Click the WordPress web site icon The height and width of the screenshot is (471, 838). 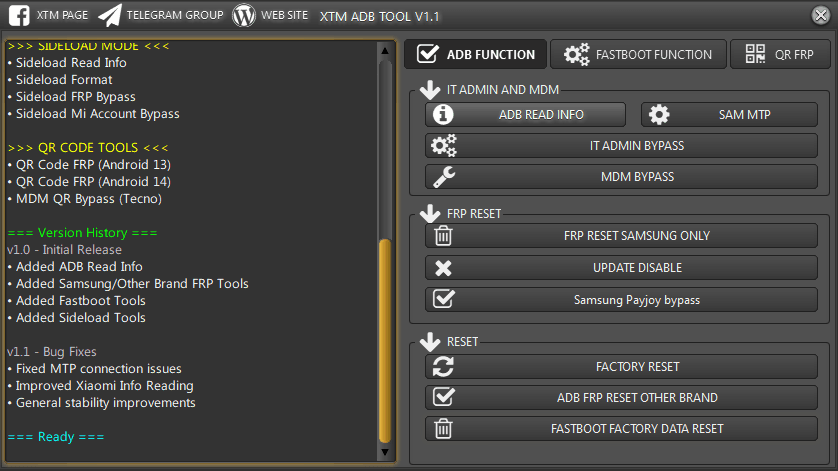click(244, 15)
